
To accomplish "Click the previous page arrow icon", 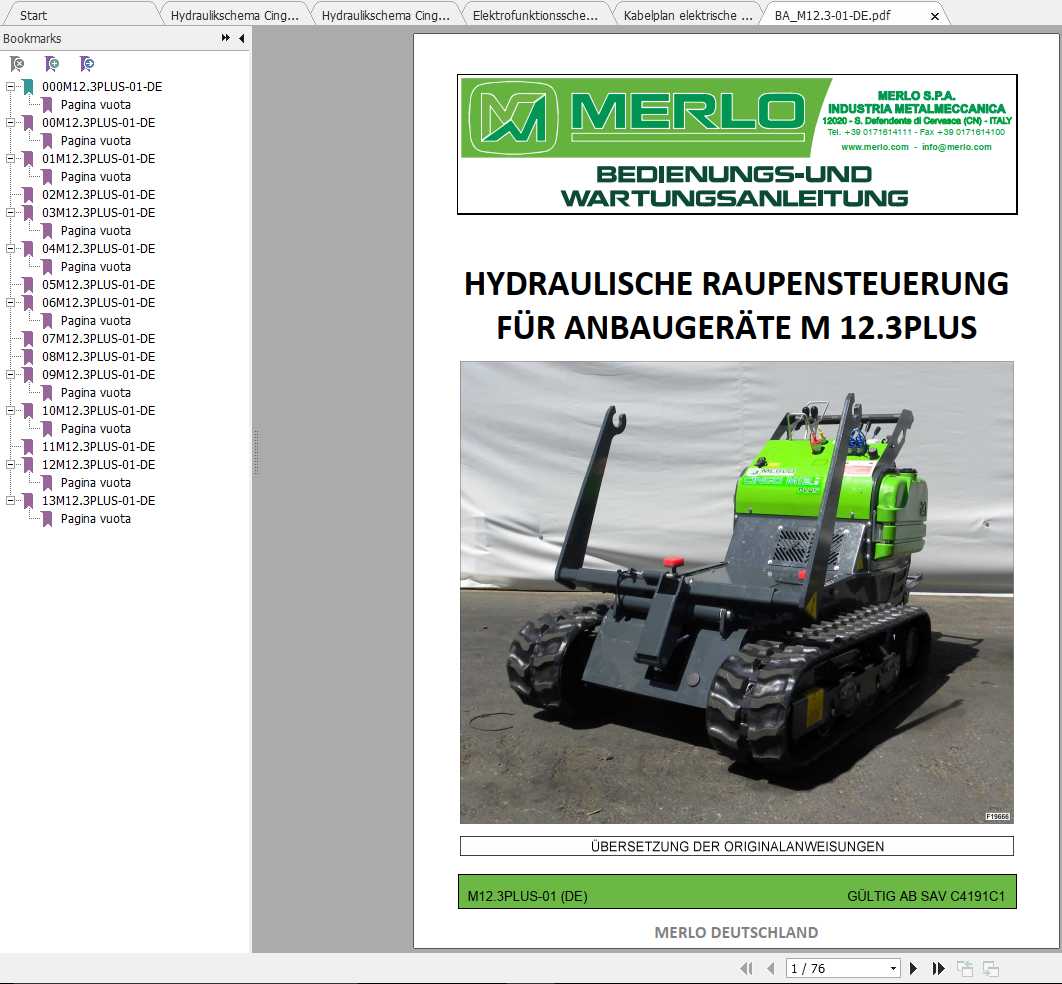I will click(x=770, y=968).
